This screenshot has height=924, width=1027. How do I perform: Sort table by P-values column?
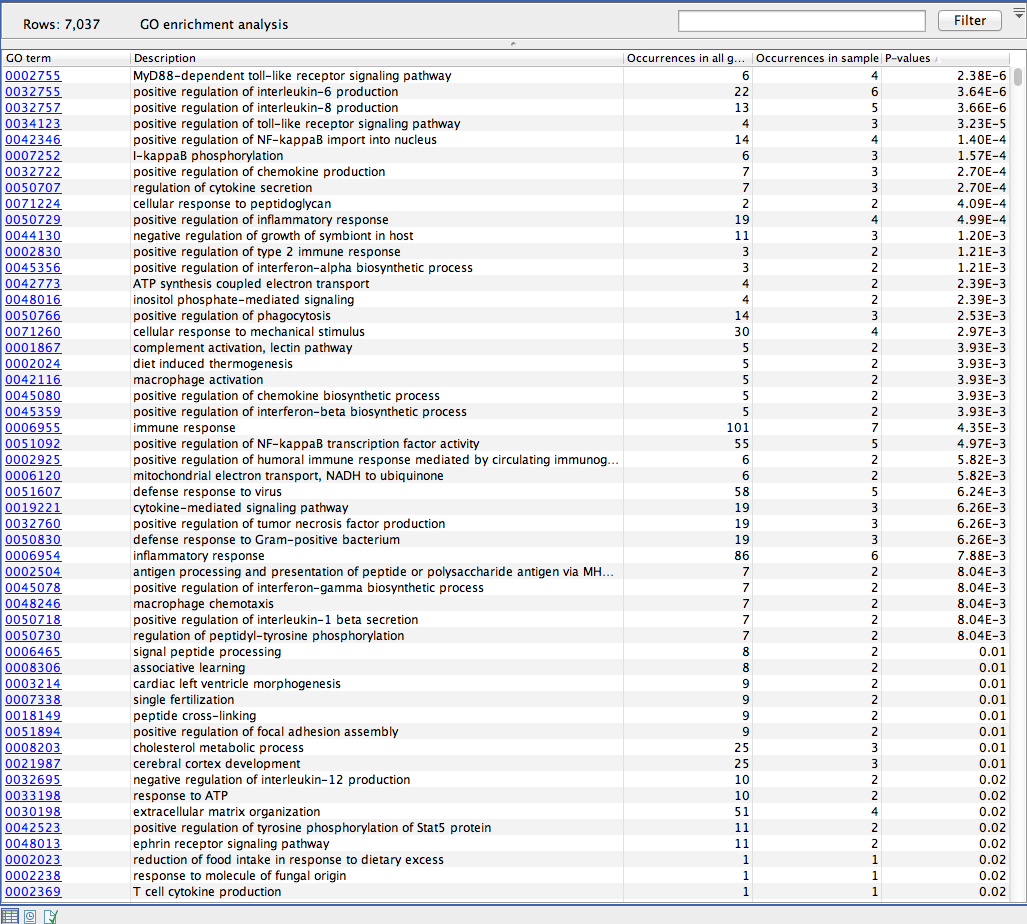944,59
